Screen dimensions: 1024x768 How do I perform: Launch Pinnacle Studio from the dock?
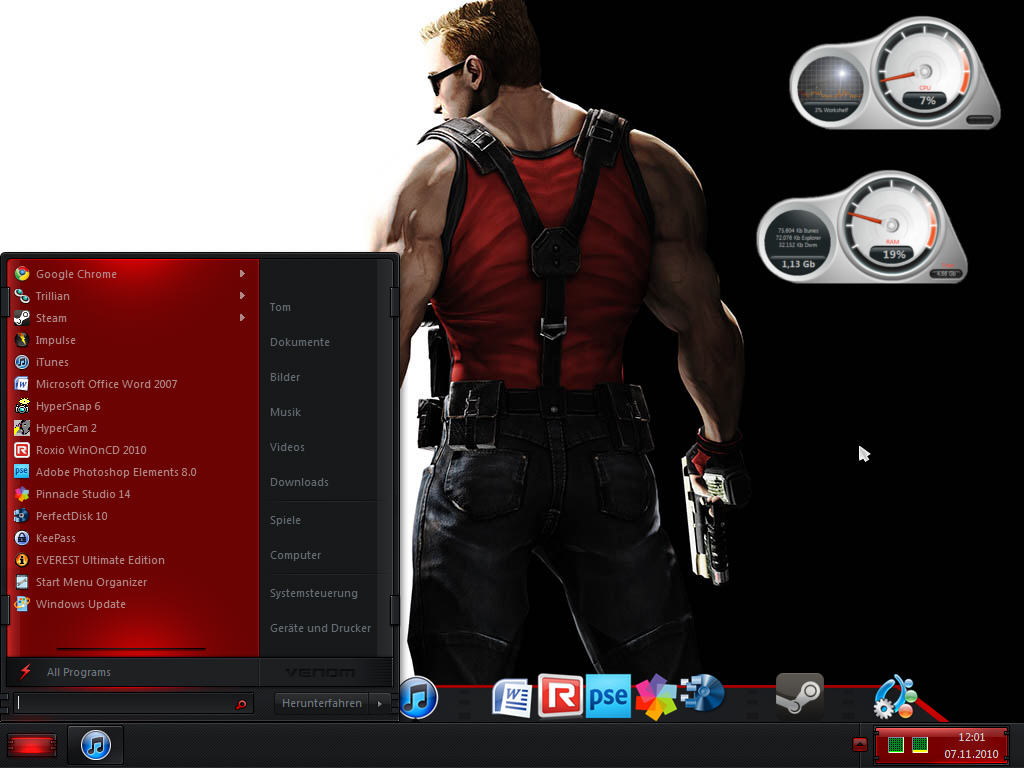point(656,697)
